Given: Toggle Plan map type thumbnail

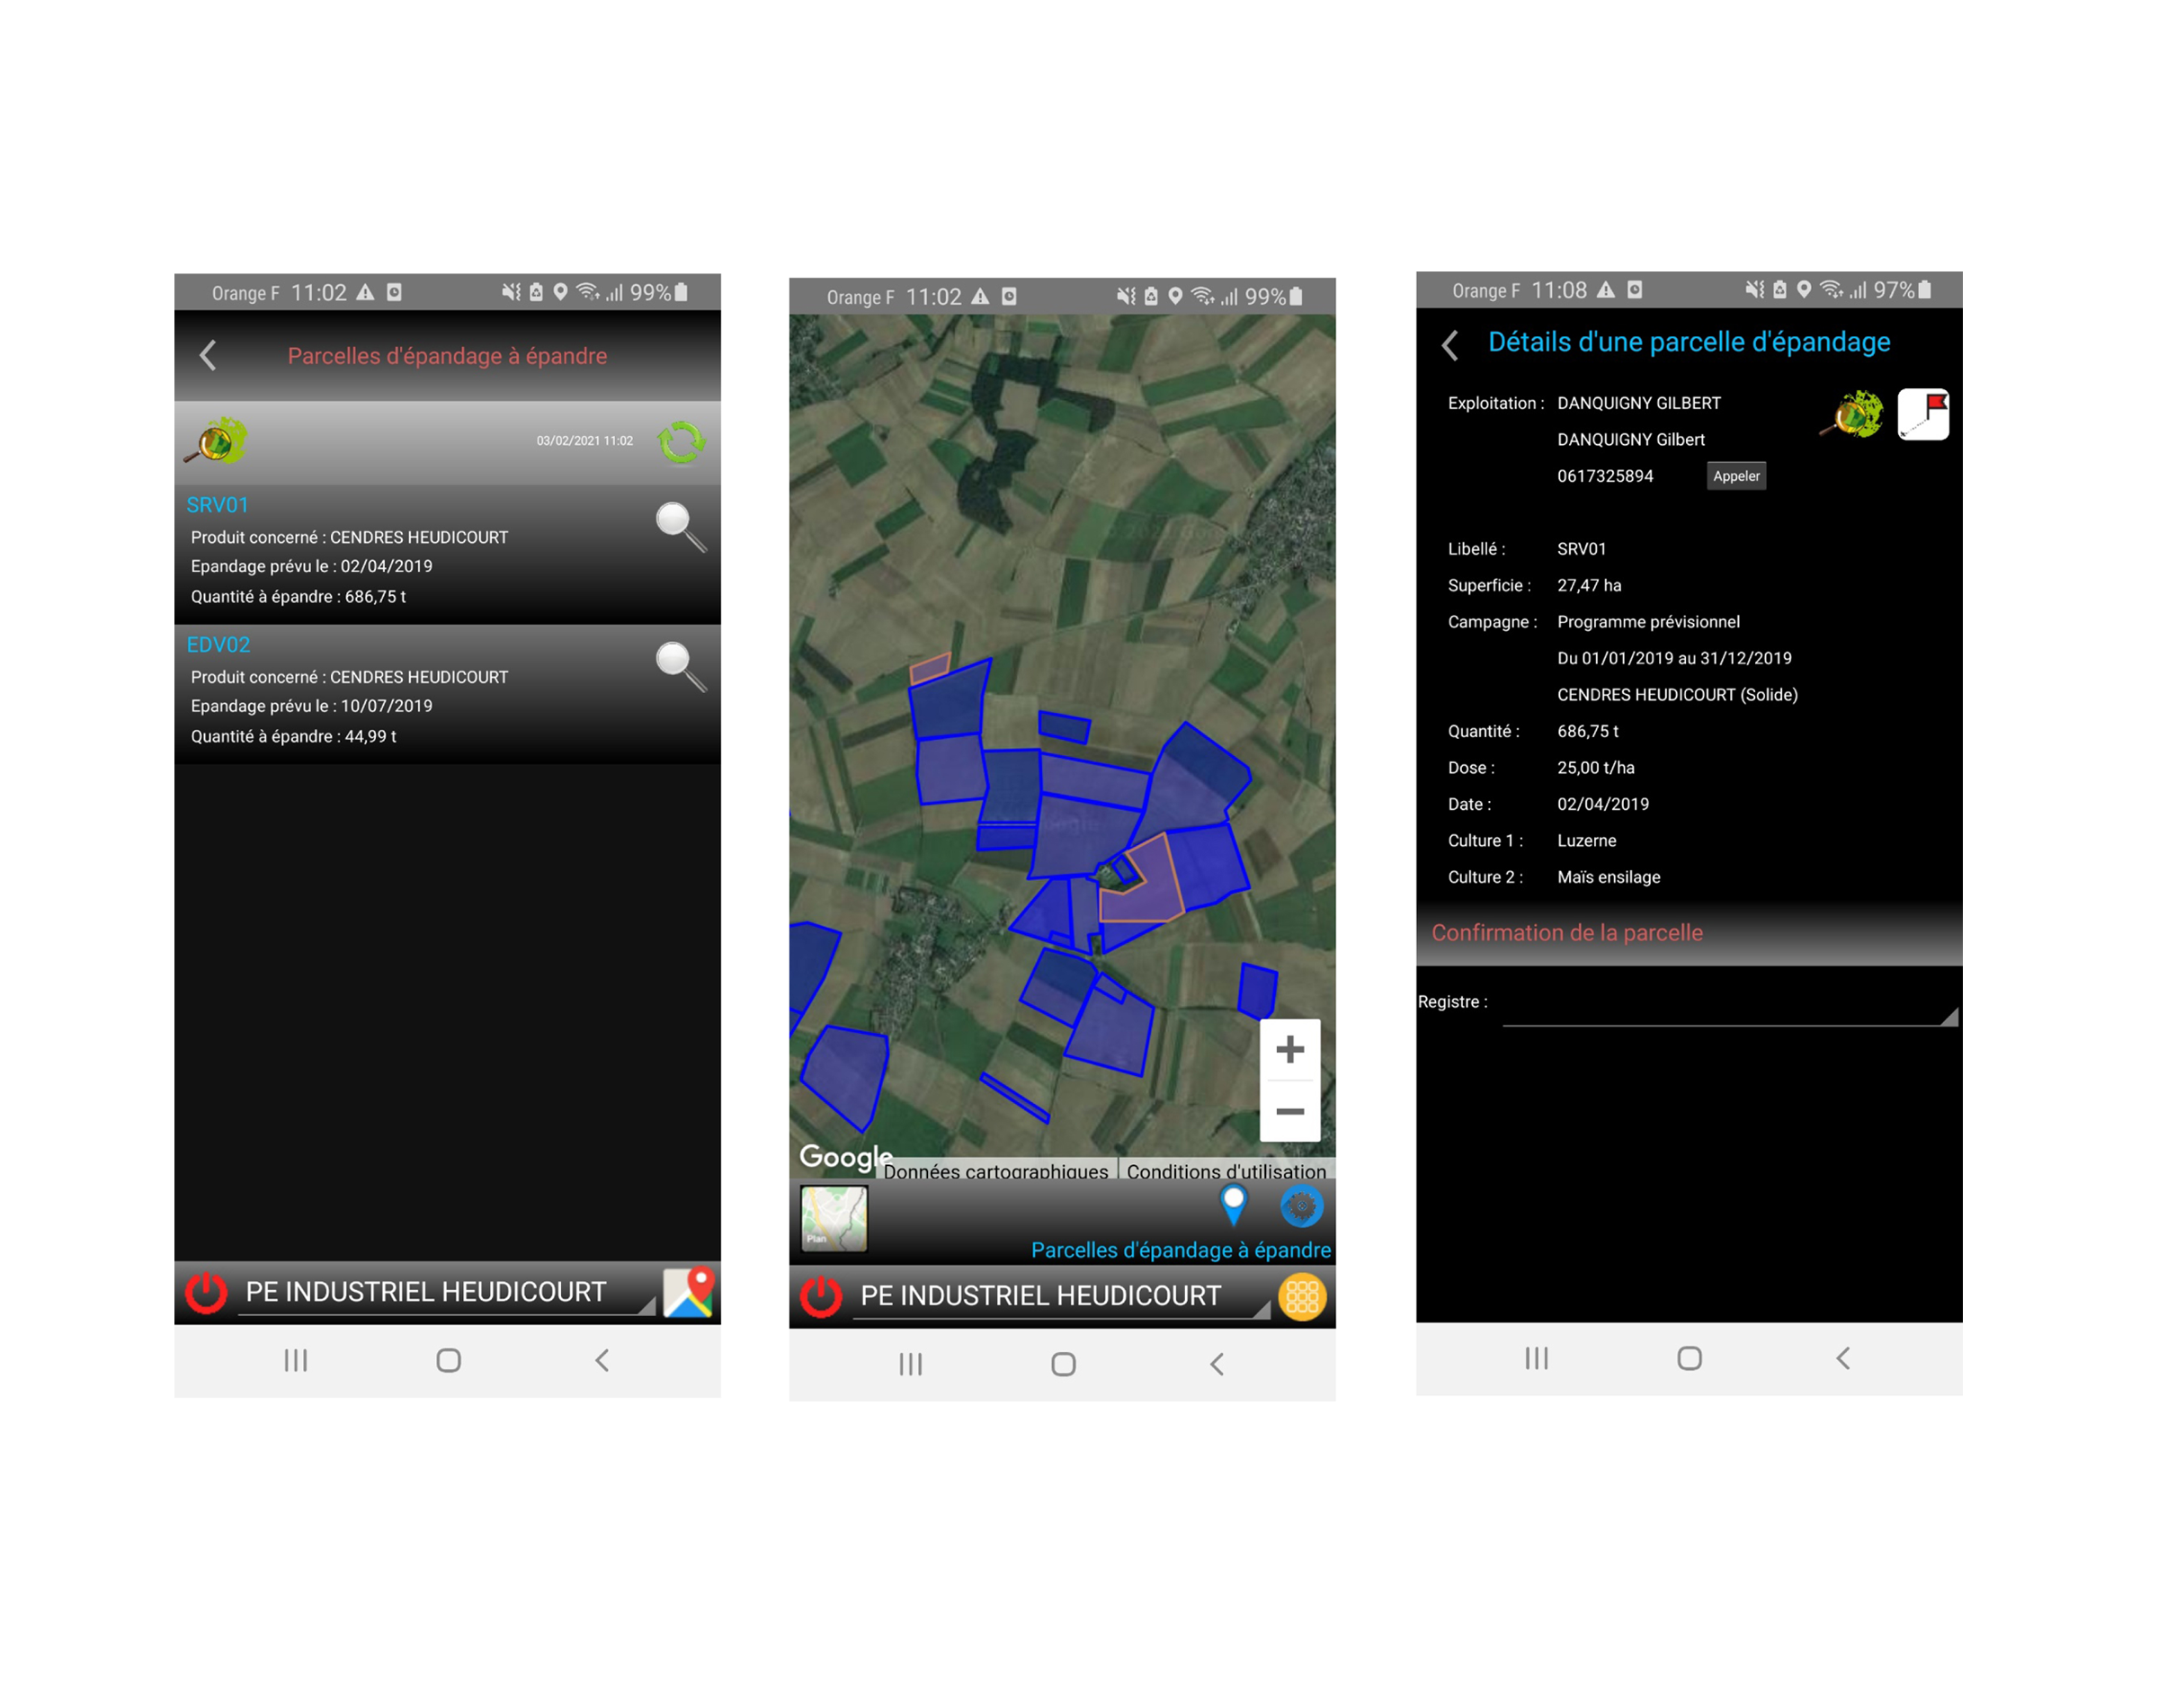Looking at the screenshot, I should pyautogui.click(x=833, y=1217).
